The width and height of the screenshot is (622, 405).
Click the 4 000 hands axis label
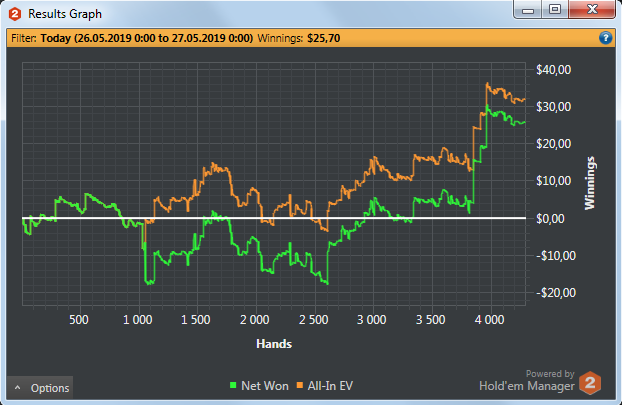[x=489, y=320]
